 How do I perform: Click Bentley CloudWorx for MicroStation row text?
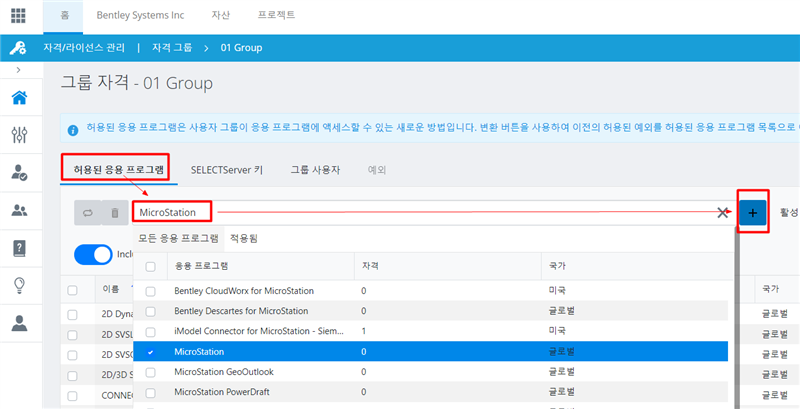point(244,291)
